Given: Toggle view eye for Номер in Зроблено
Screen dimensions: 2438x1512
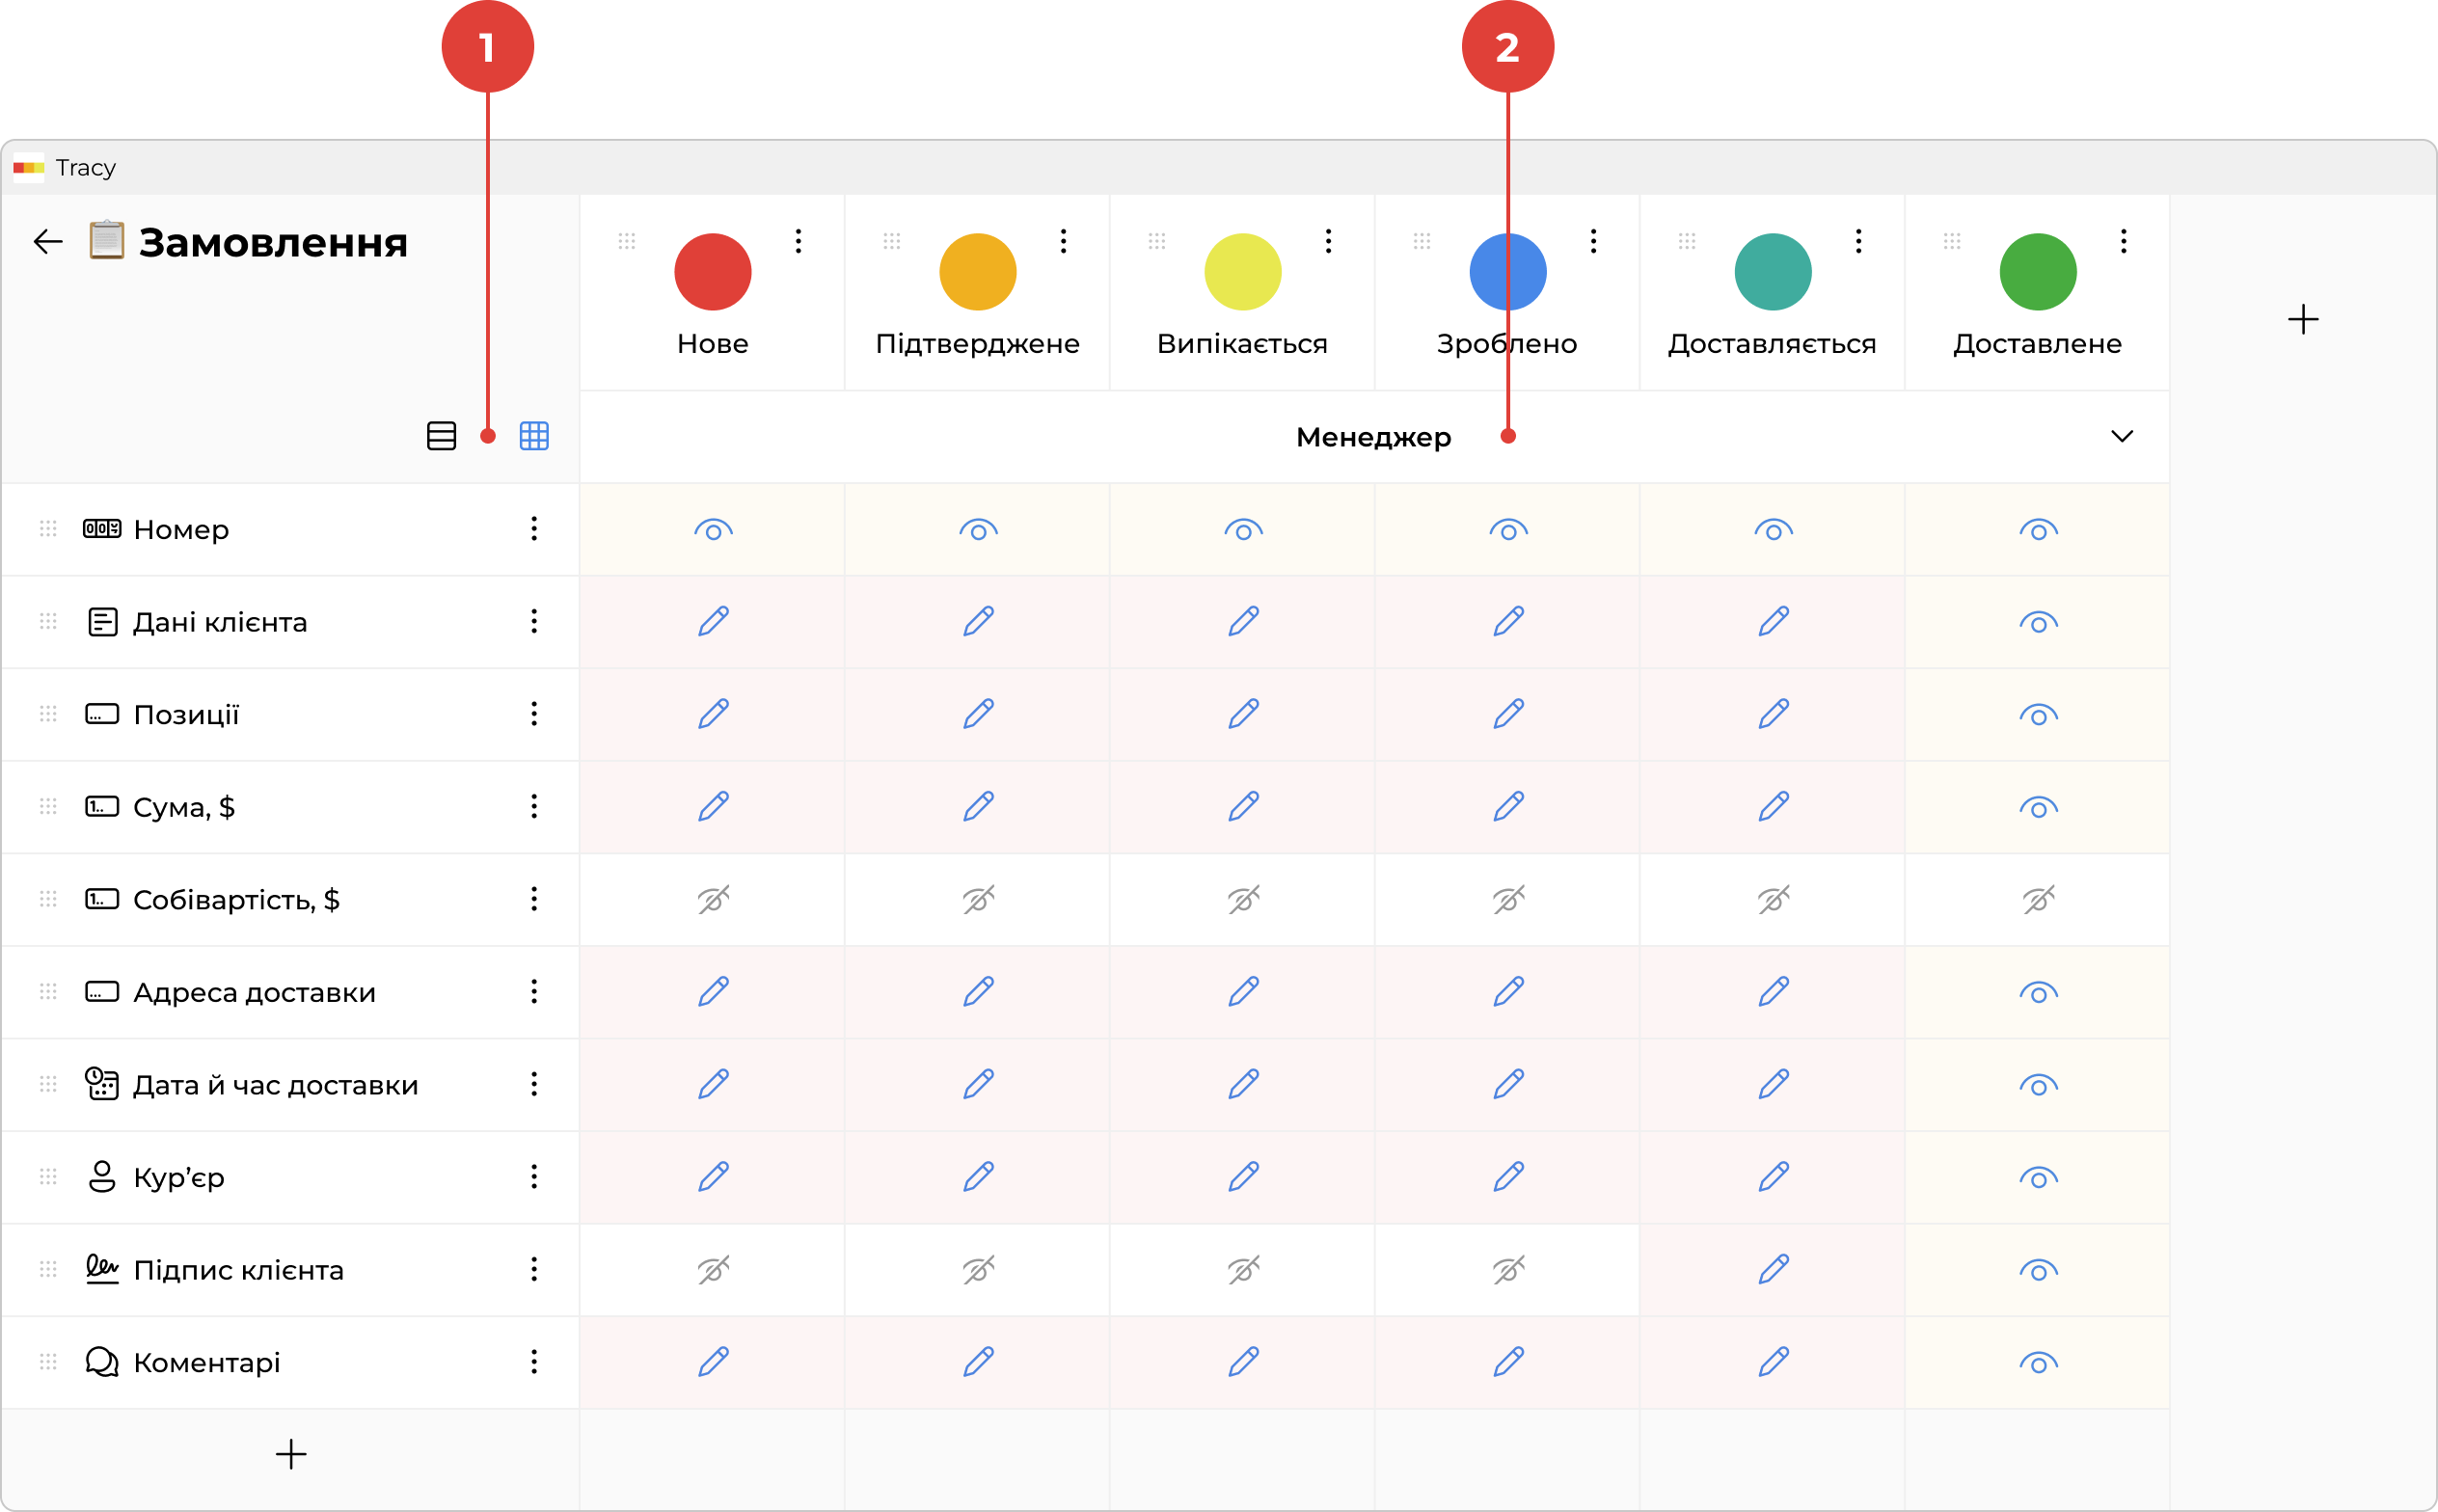Looking at the screenshot, I should pos(1508,530).
